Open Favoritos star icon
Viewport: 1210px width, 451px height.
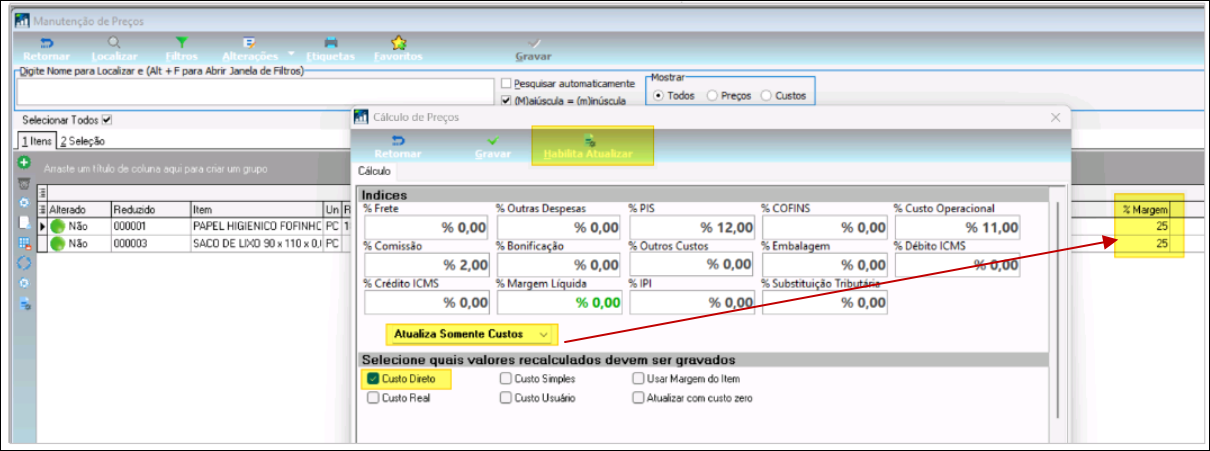[398, 49]
